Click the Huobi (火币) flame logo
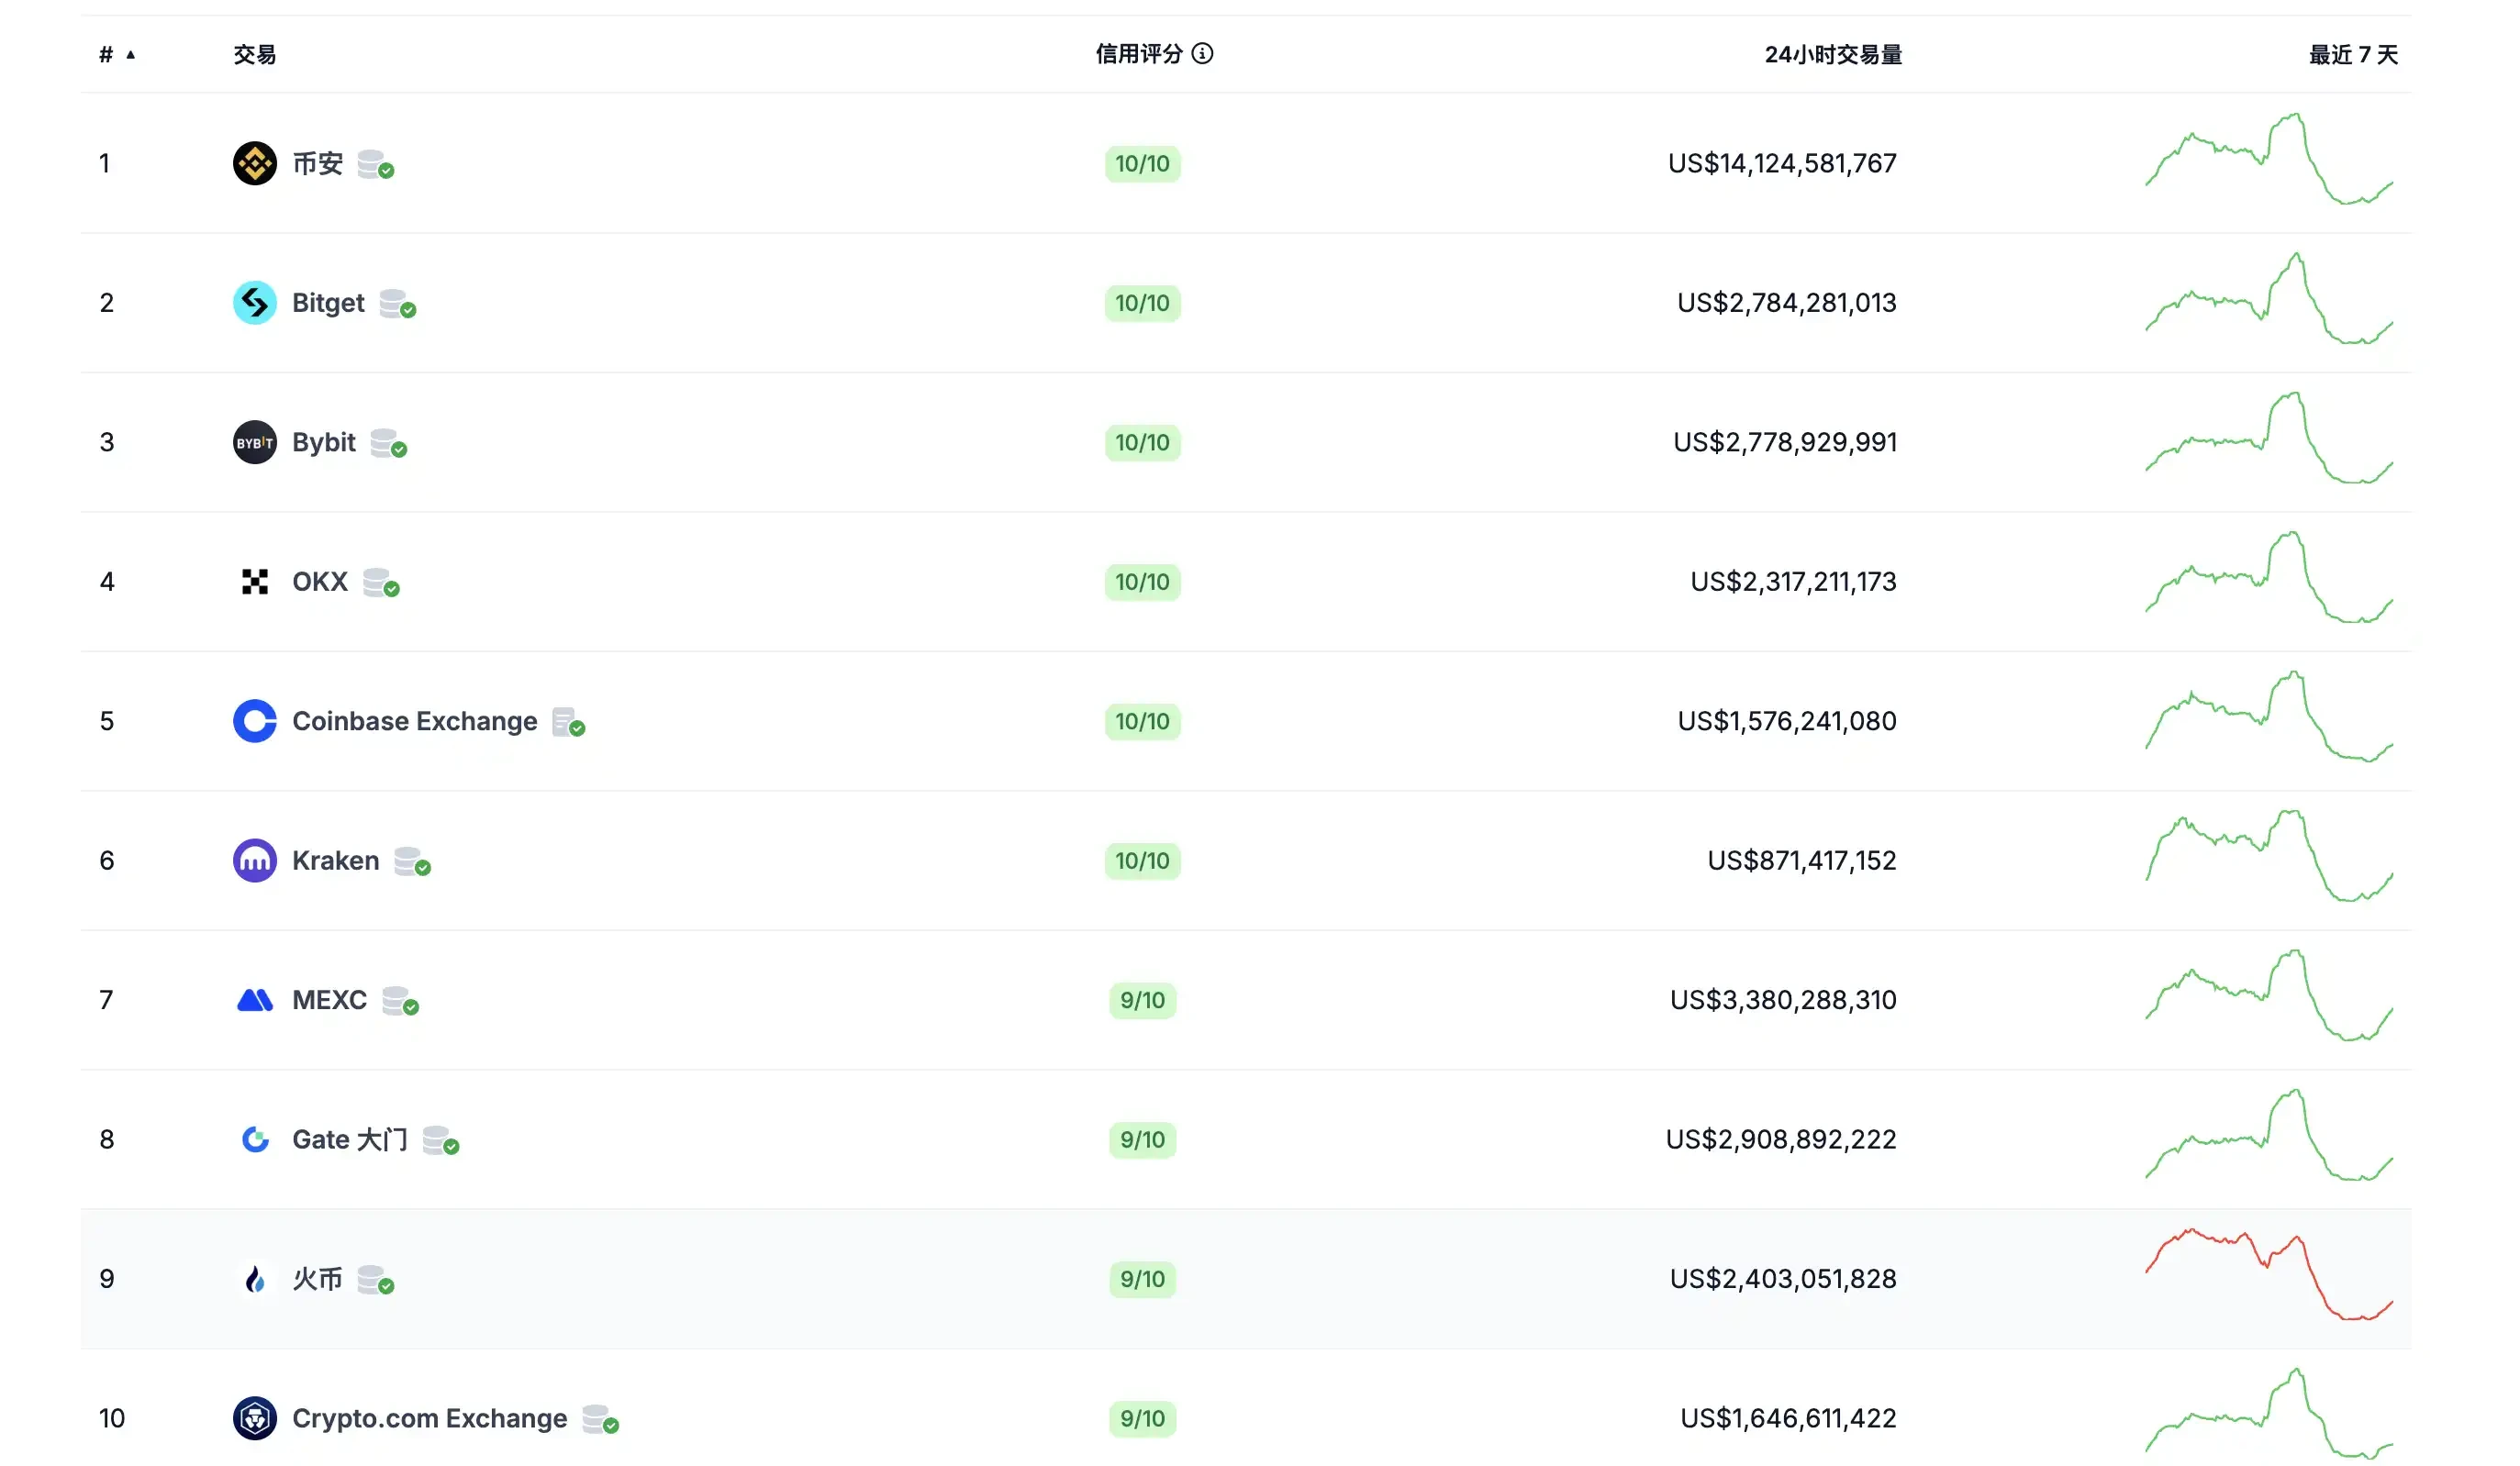 [255, 1279]
